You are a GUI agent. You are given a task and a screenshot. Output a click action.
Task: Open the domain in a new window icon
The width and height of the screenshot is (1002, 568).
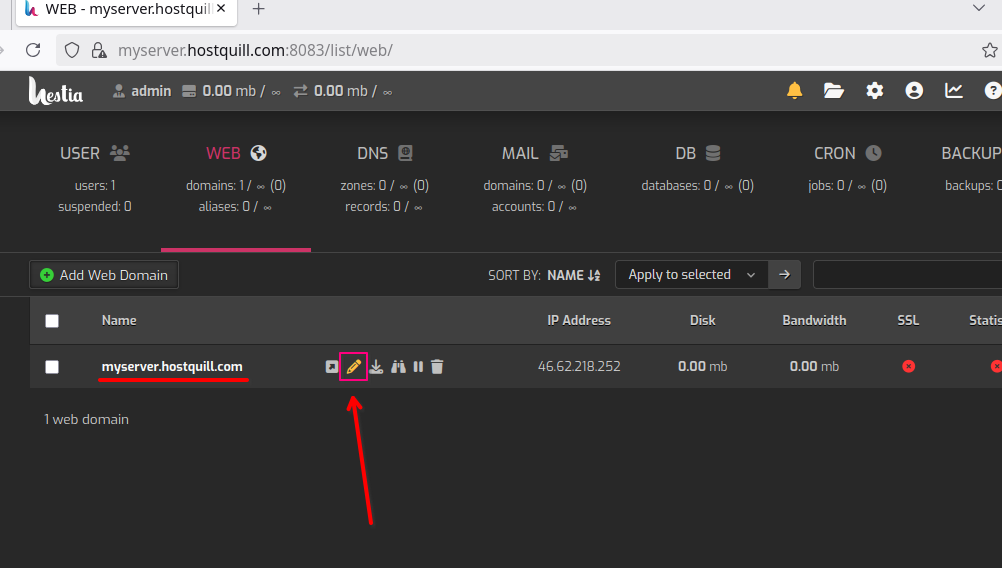point(332,367)
